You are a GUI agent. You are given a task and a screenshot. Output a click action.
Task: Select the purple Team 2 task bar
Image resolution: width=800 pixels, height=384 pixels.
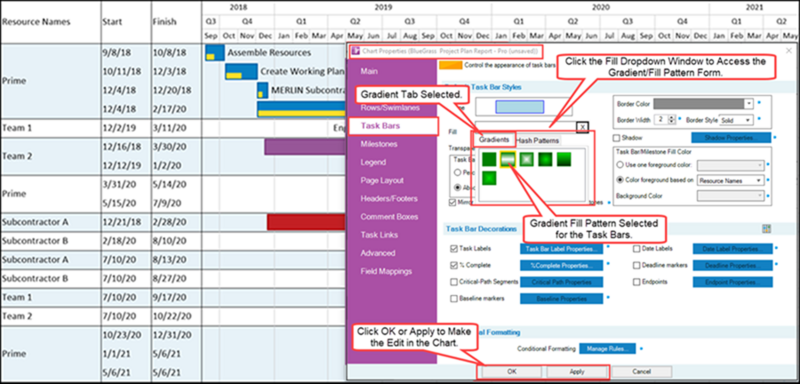[305, 146]
